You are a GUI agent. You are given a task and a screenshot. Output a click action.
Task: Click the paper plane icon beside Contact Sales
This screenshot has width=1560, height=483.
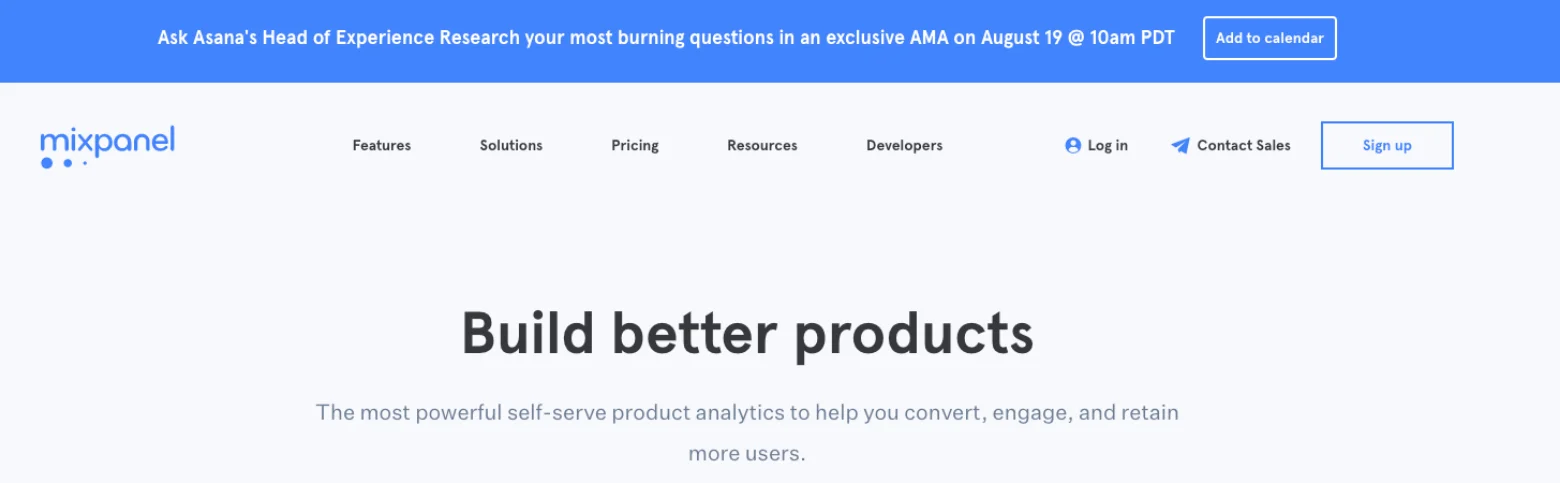point(1180,146)
